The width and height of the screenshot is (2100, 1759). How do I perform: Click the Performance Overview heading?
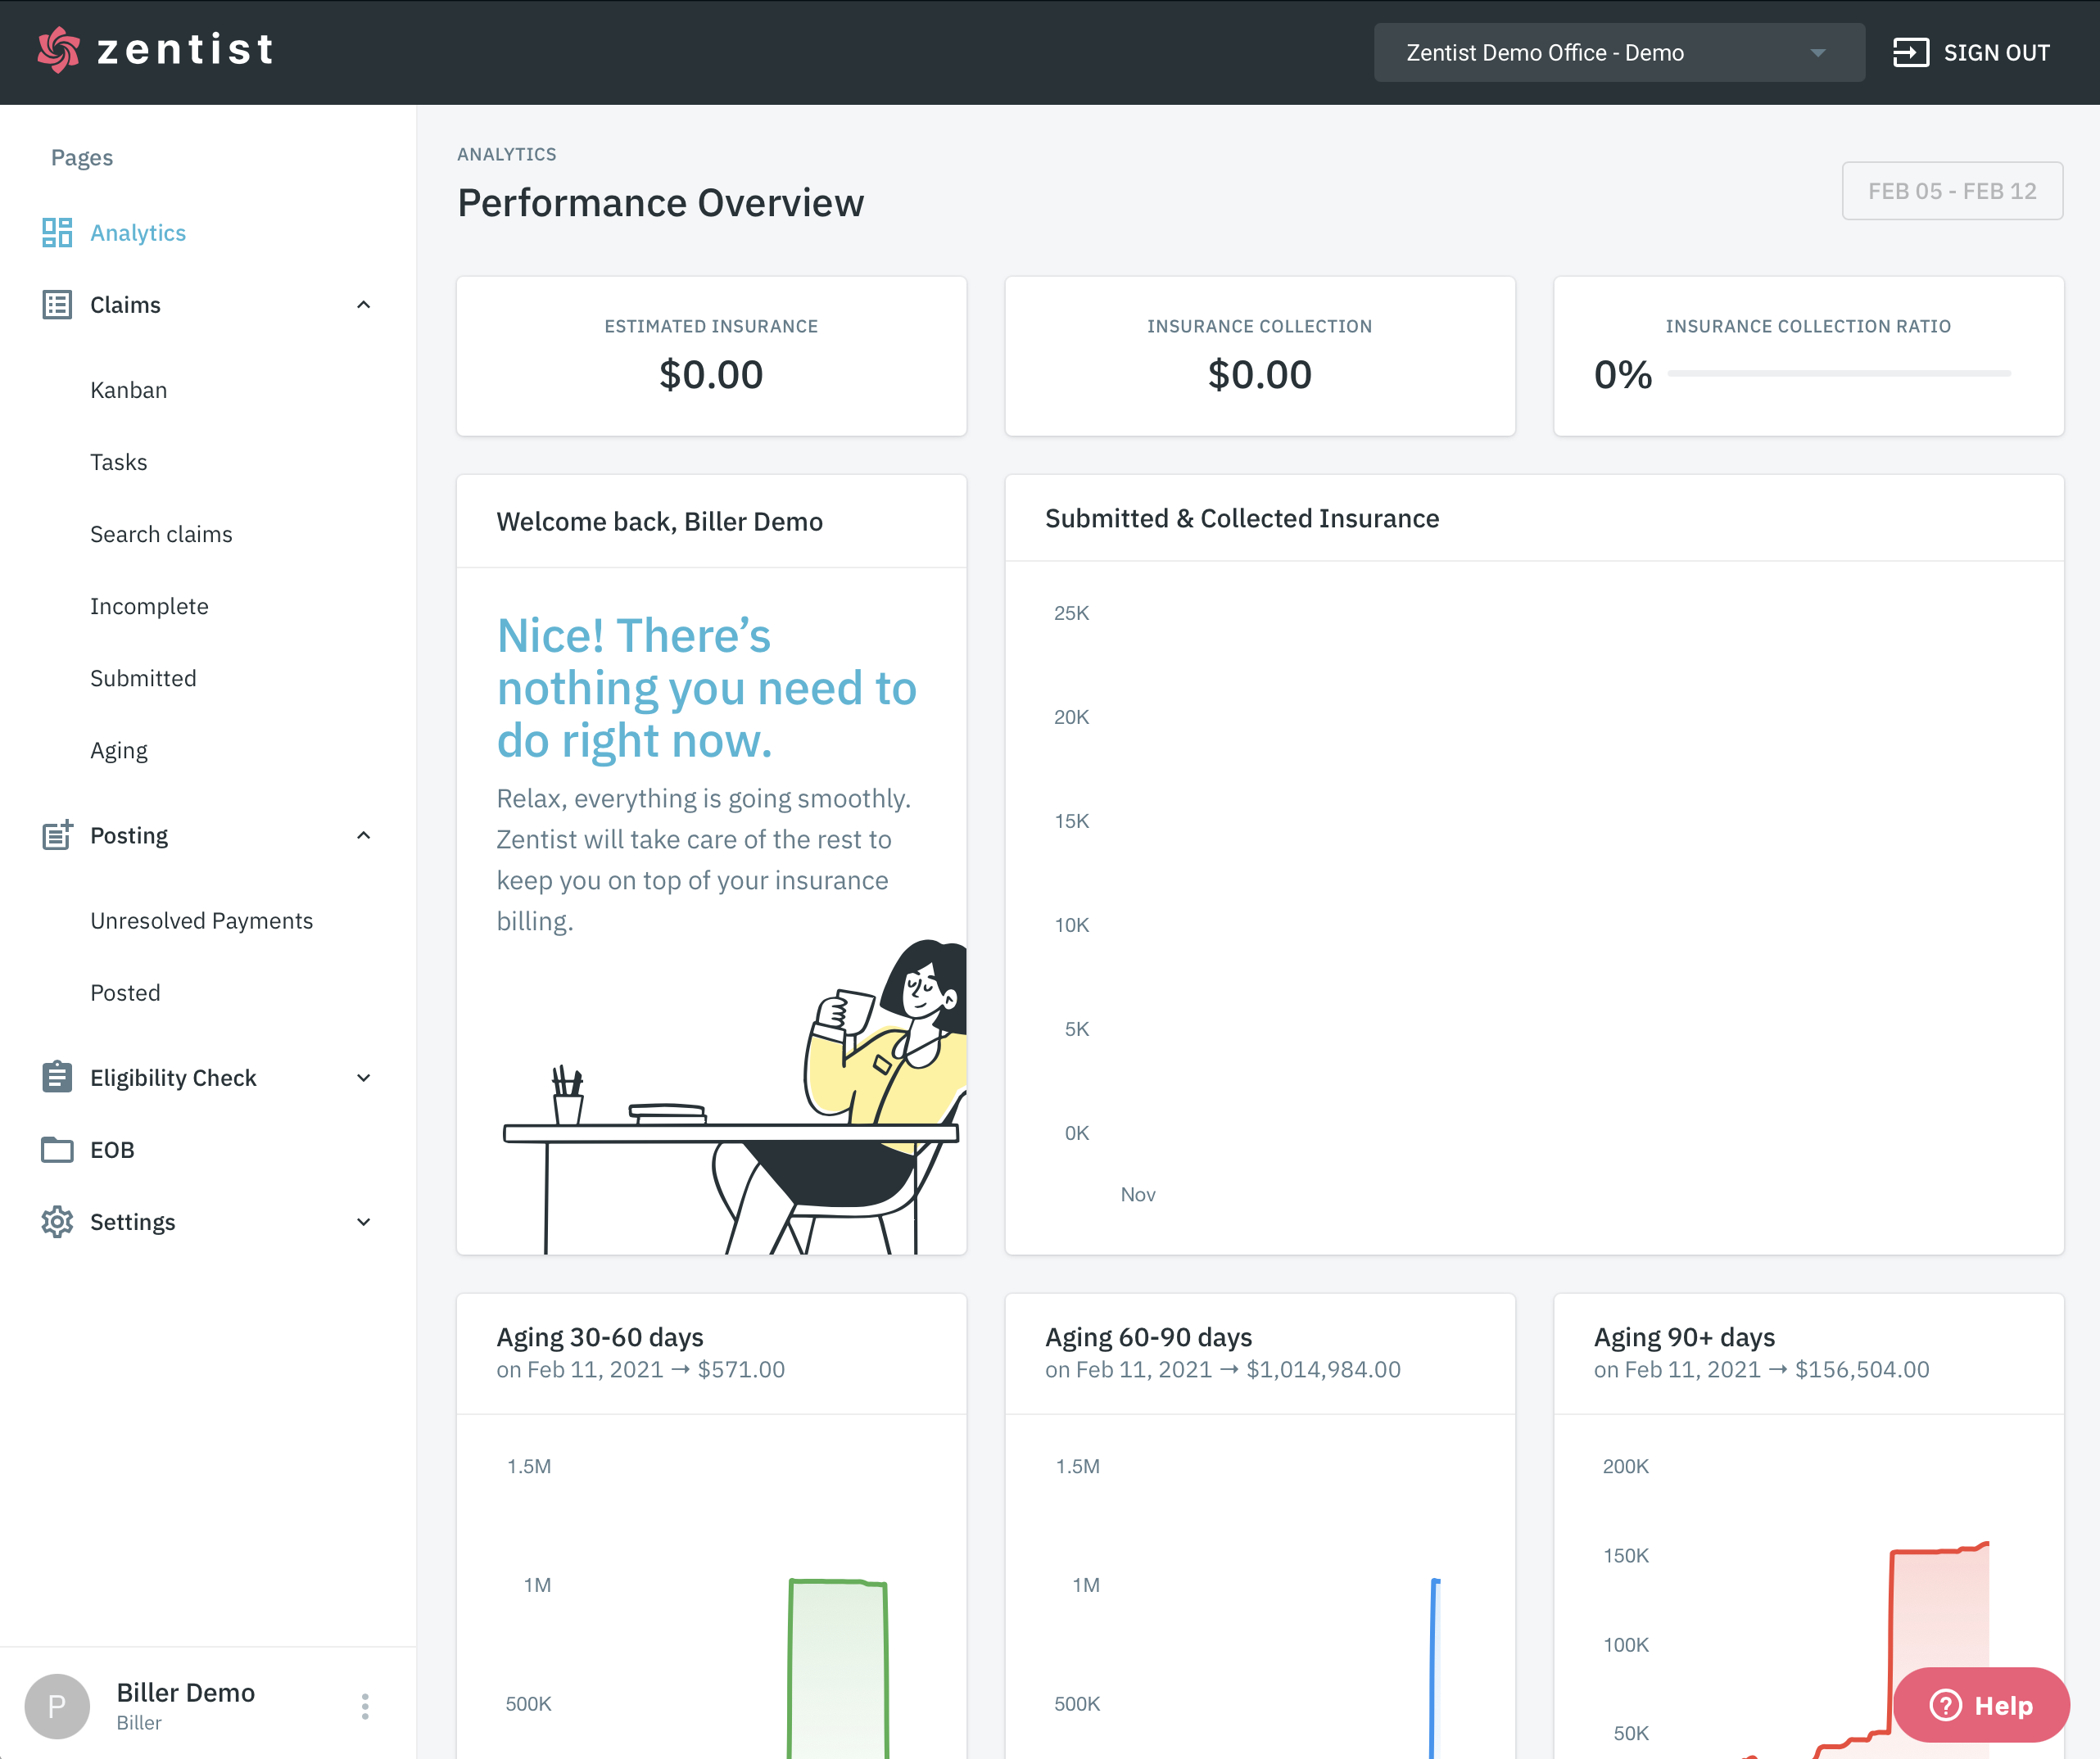(660, 203)
